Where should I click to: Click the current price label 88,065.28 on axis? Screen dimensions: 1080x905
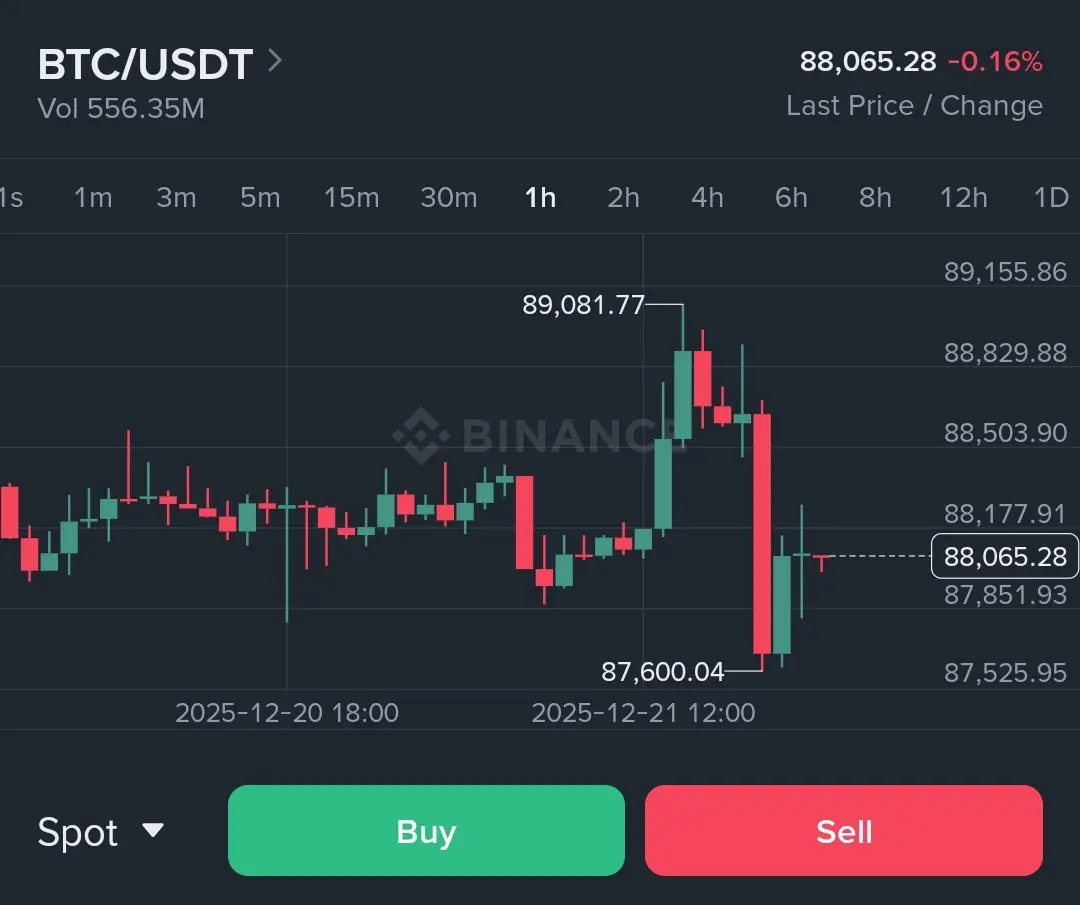click(1004, 556)
